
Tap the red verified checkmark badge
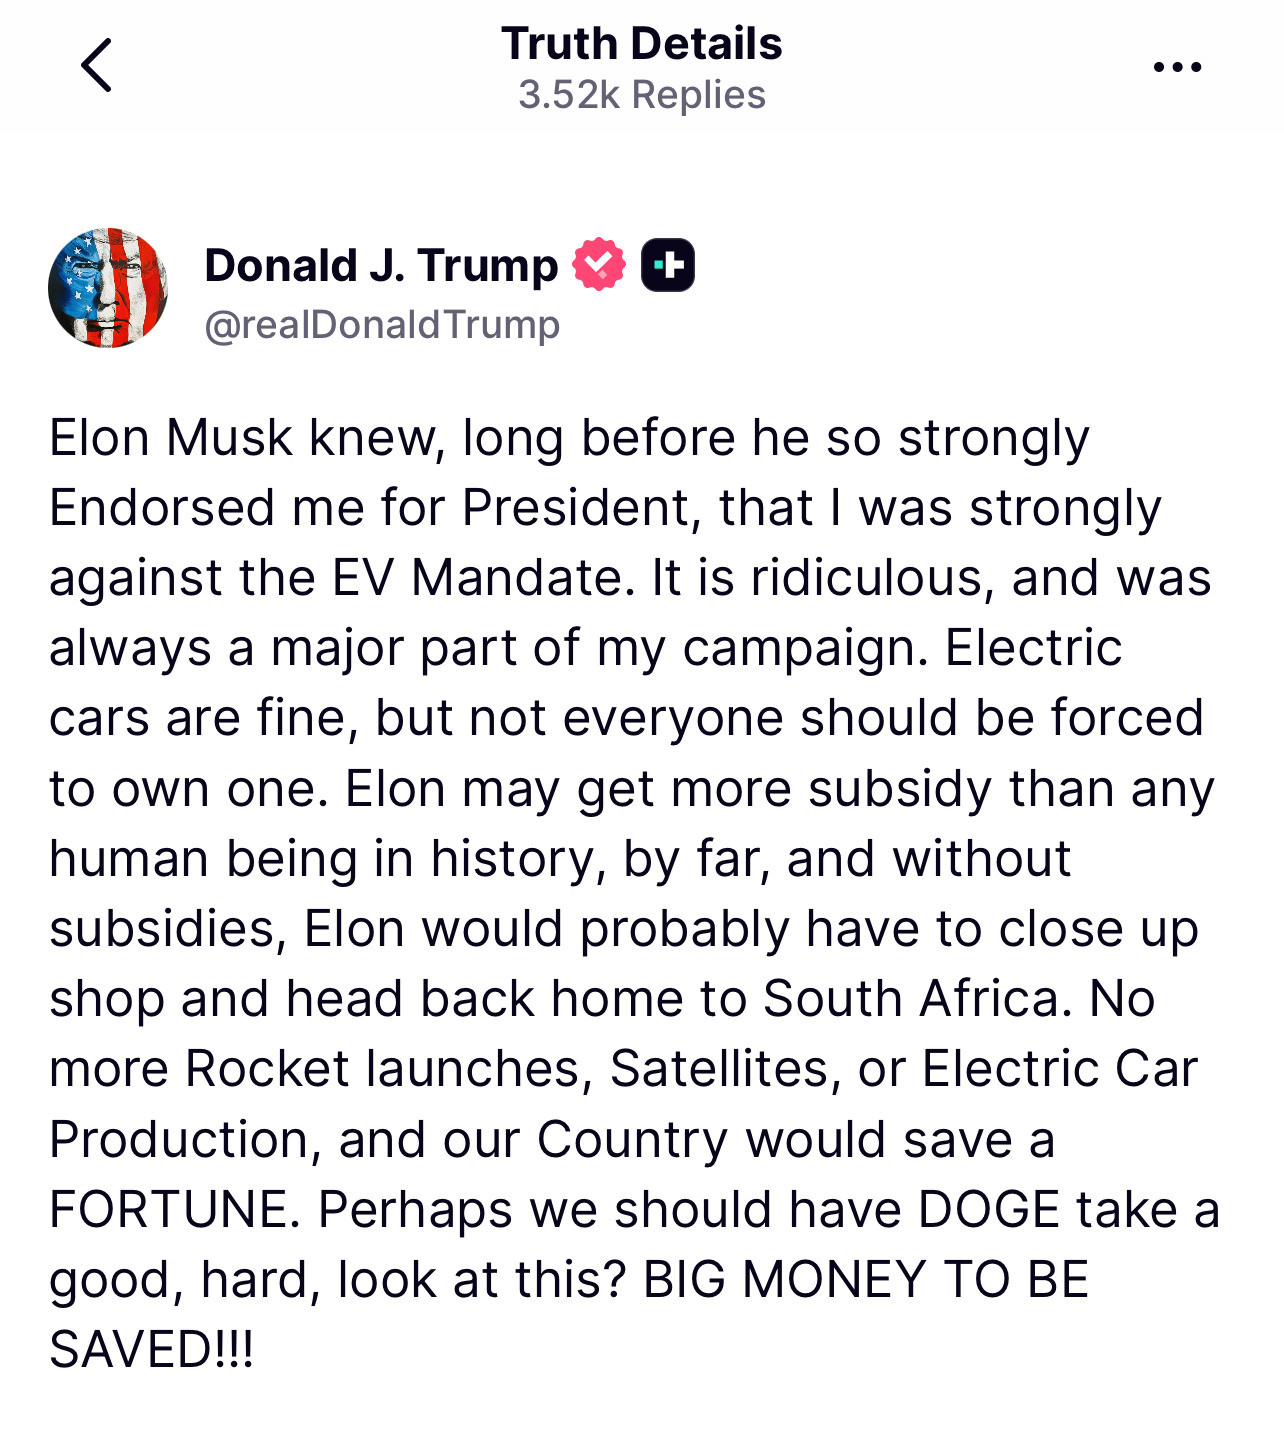pos(598,265)
